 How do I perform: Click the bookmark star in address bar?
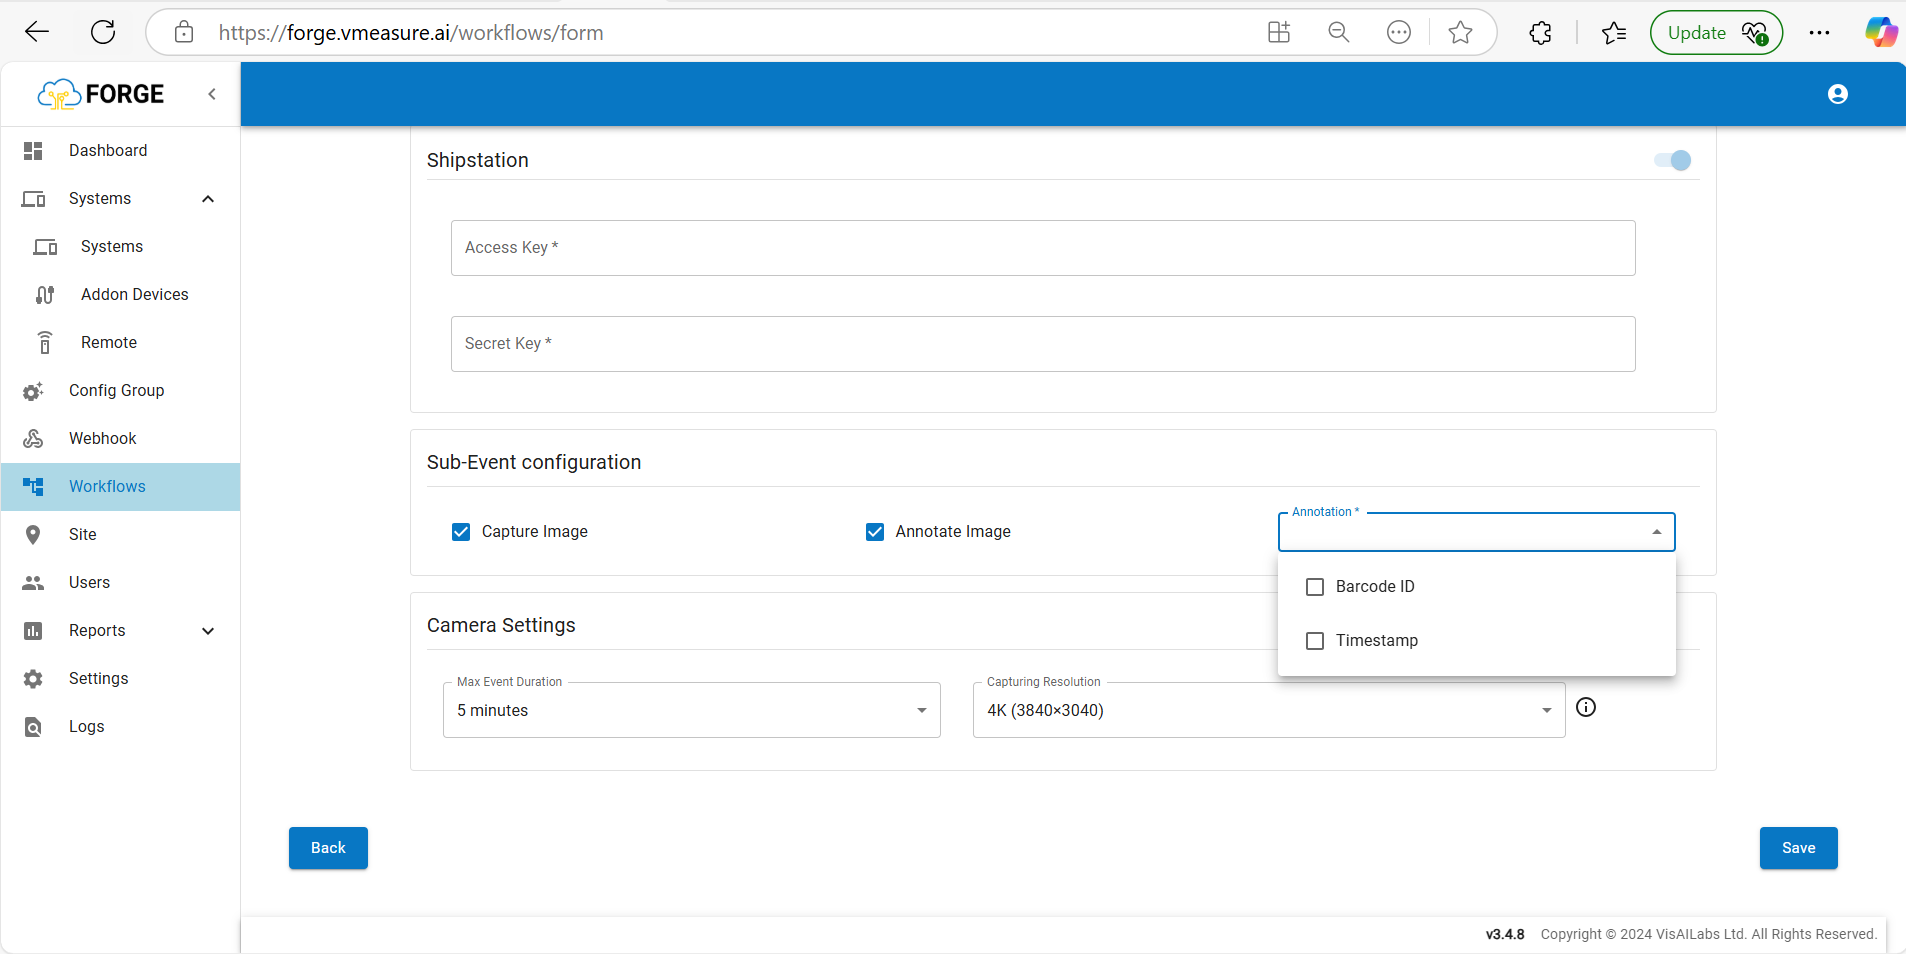click(1460, 33)
